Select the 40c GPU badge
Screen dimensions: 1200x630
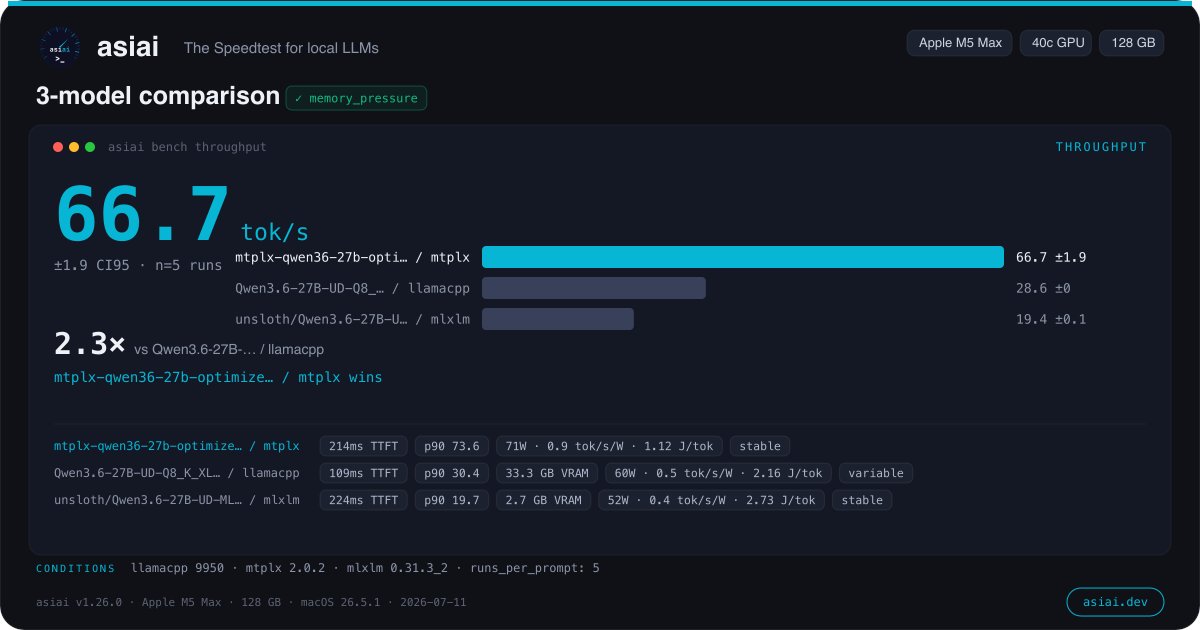tap(1056, 43)
